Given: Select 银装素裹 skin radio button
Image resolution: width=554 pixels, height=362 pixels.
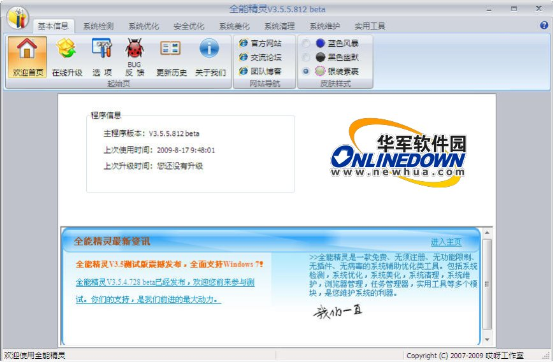Looking at the screenshot, I should pyautogui.click(x=306, y=71).
